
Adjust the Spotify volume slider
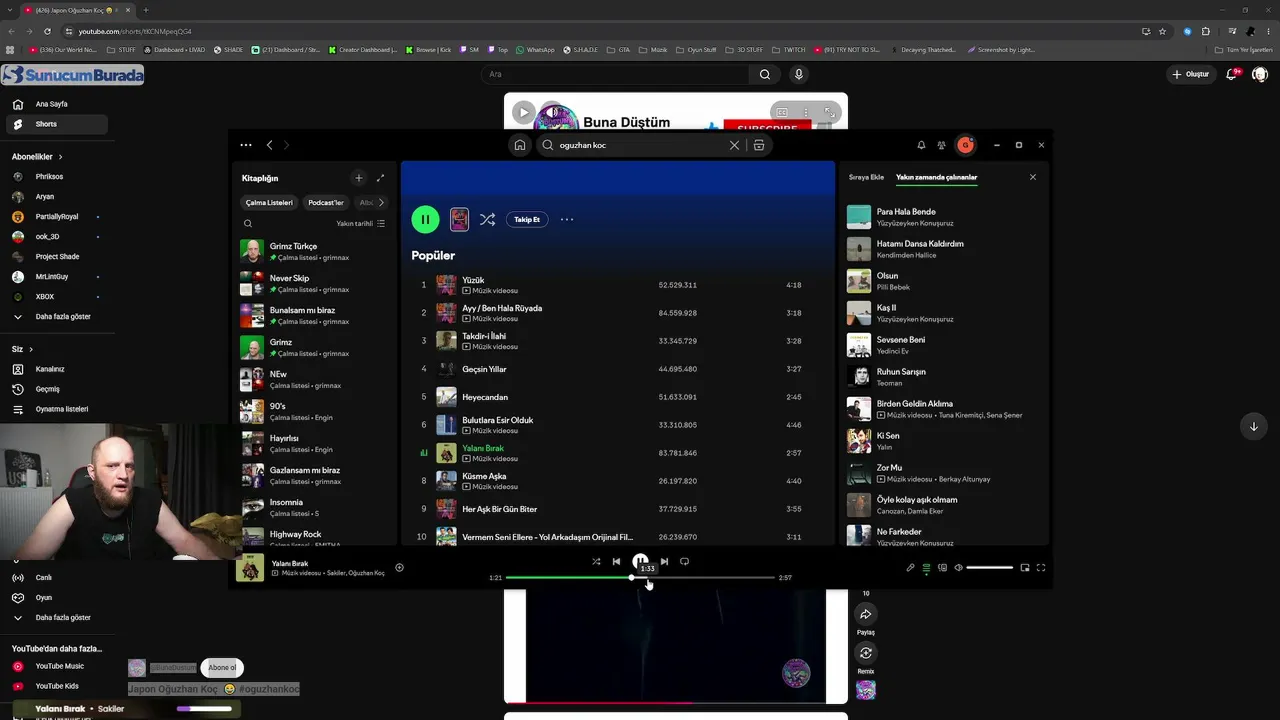990,568
